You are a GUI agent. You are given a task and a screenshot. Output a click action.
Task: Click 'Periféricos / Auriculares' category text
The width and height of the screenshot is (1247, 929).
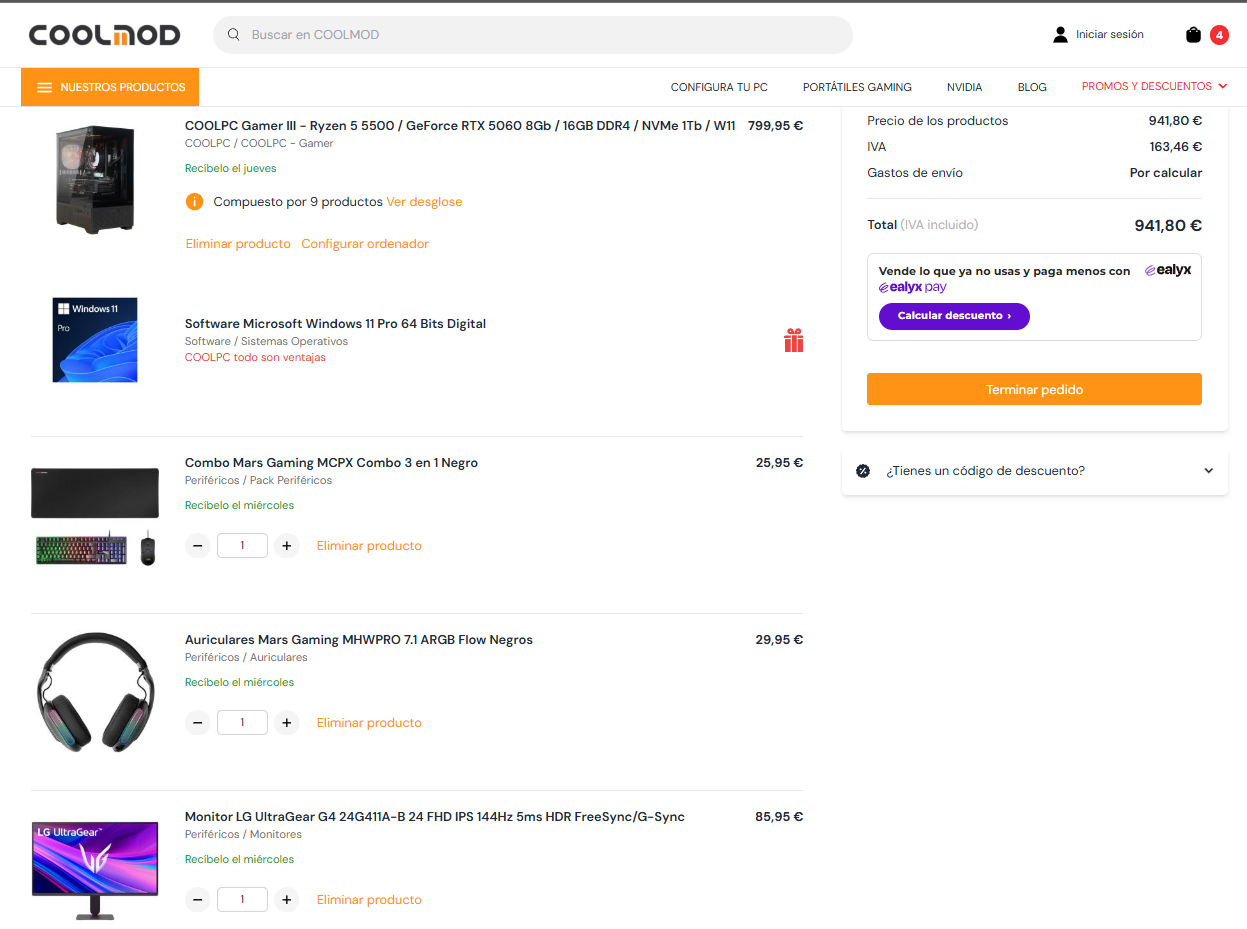pyautogui.click(x=246, y=658)
